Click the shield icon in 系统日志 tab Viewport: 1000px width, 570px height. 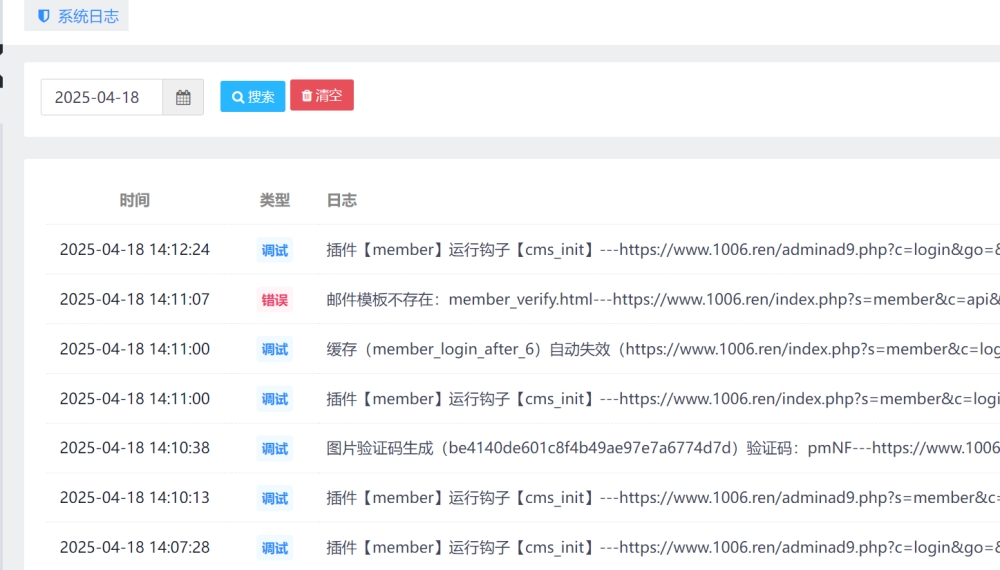point(43,16)
